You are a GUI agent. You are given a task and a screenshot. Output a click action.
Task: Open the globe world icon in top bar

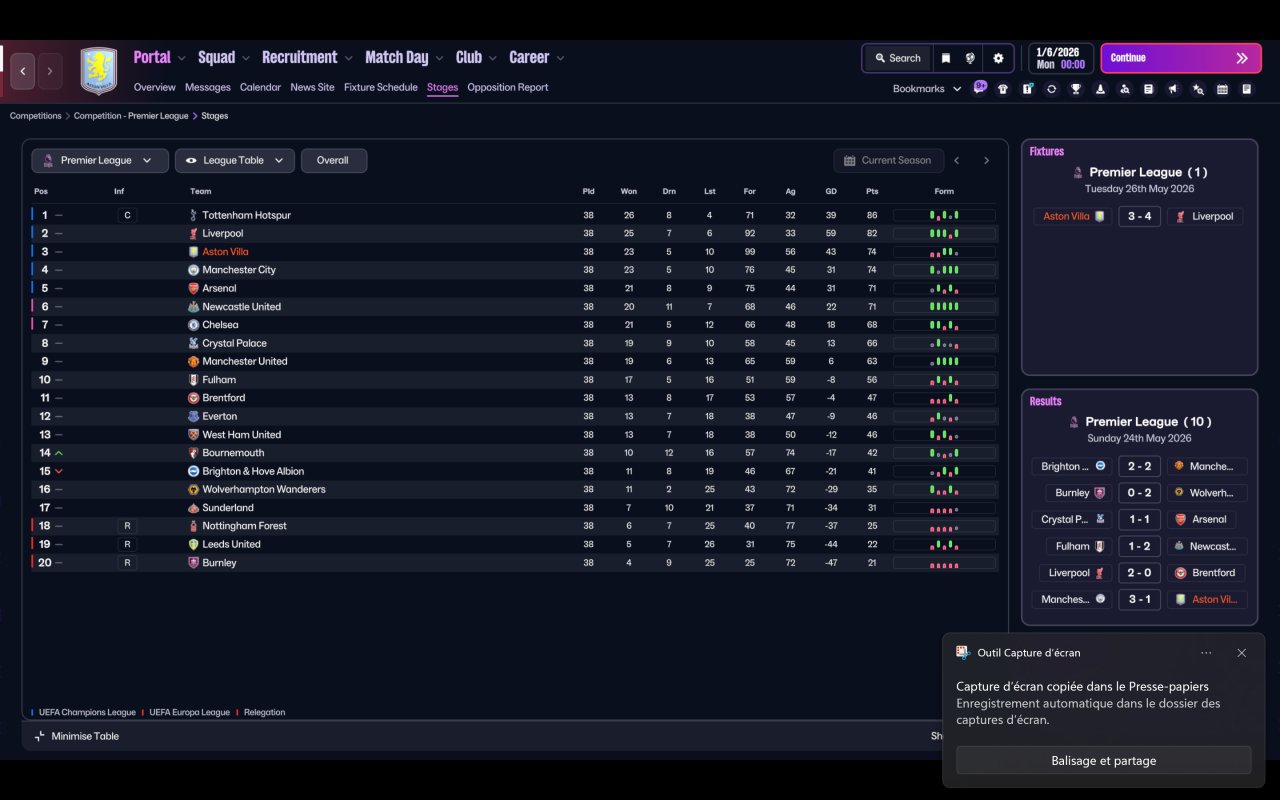click(x=970, y=58)
